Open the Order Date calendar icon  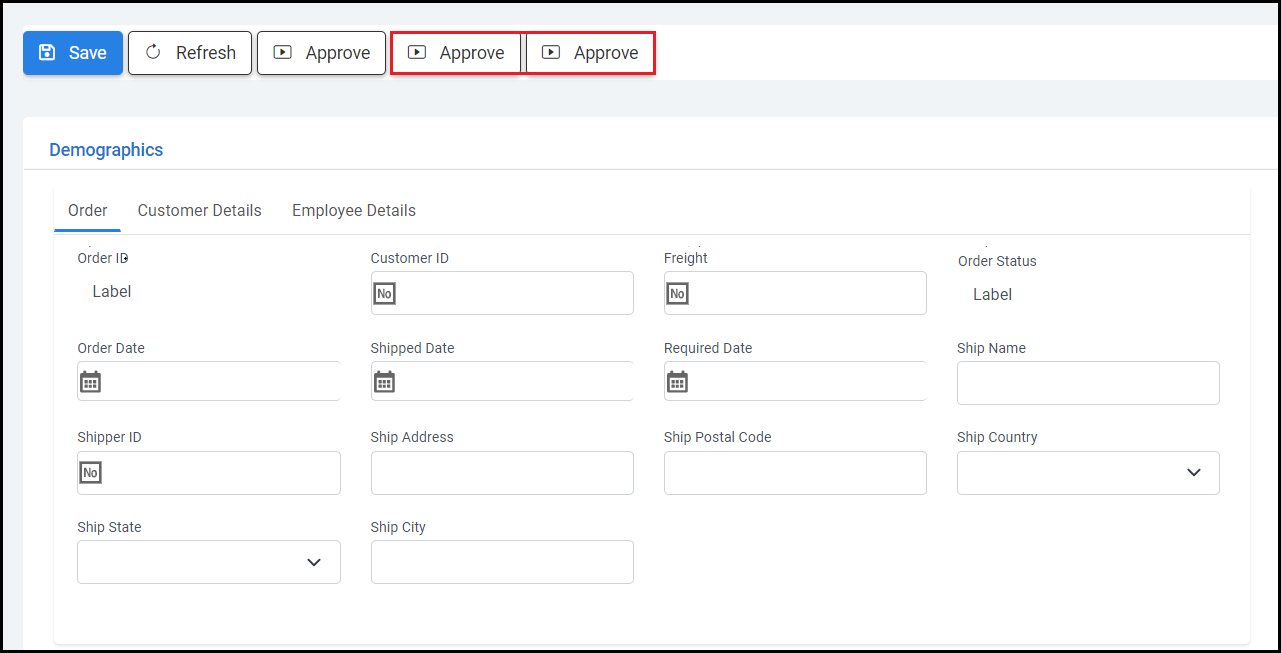coord(91,382)
